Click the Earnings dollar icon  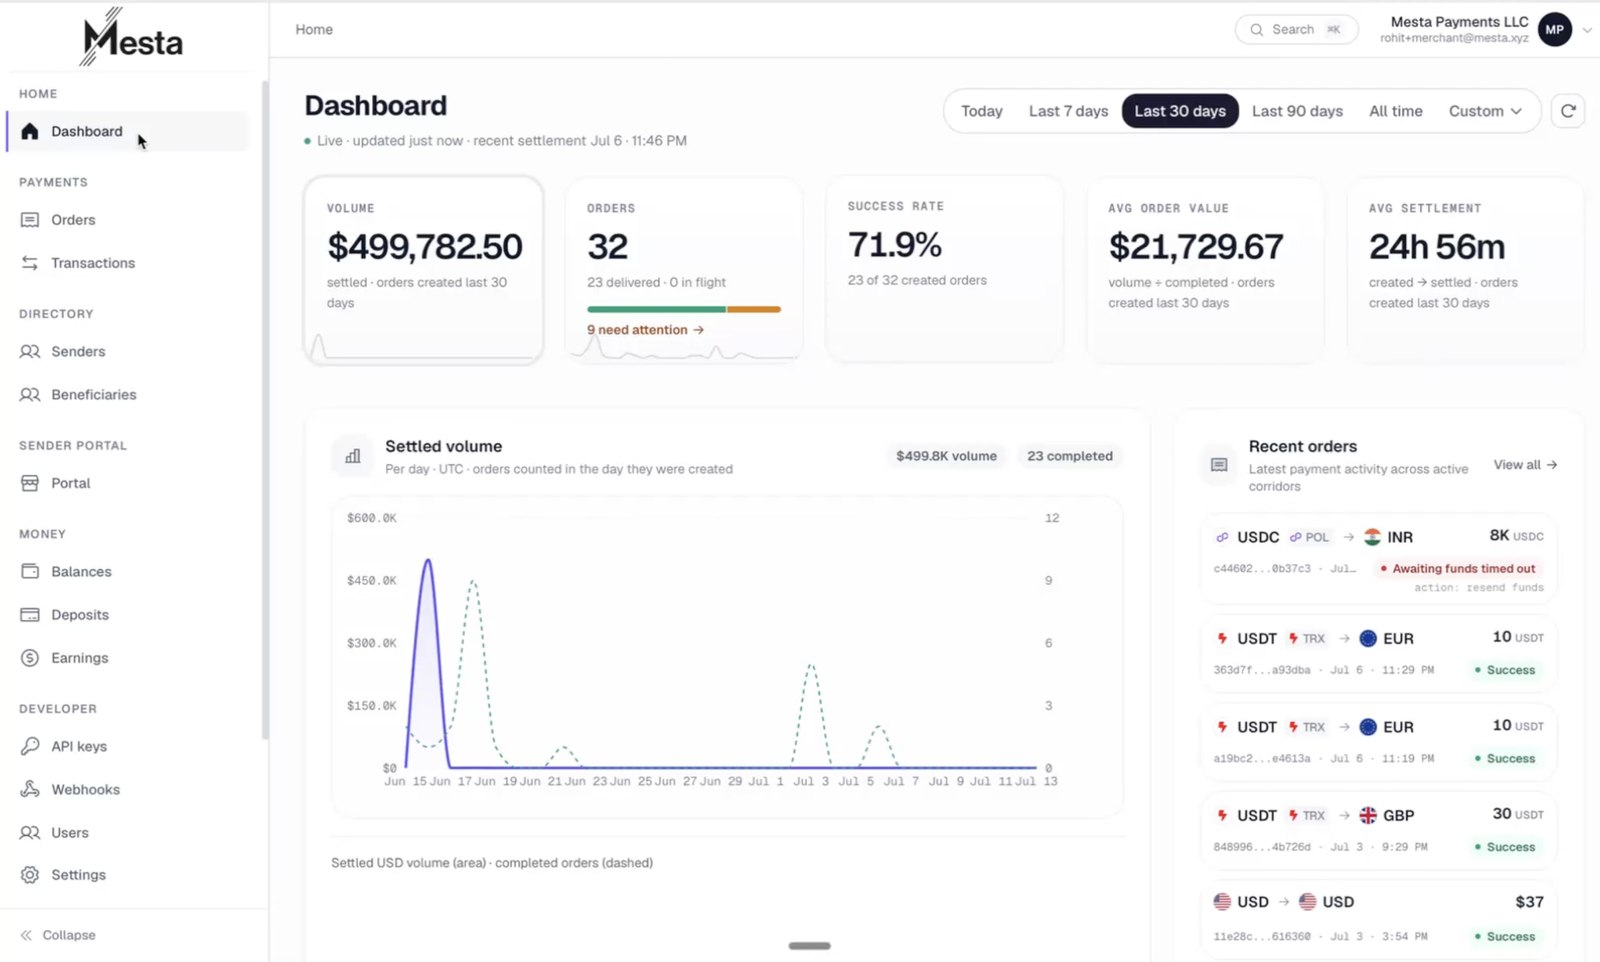[30, 658]
